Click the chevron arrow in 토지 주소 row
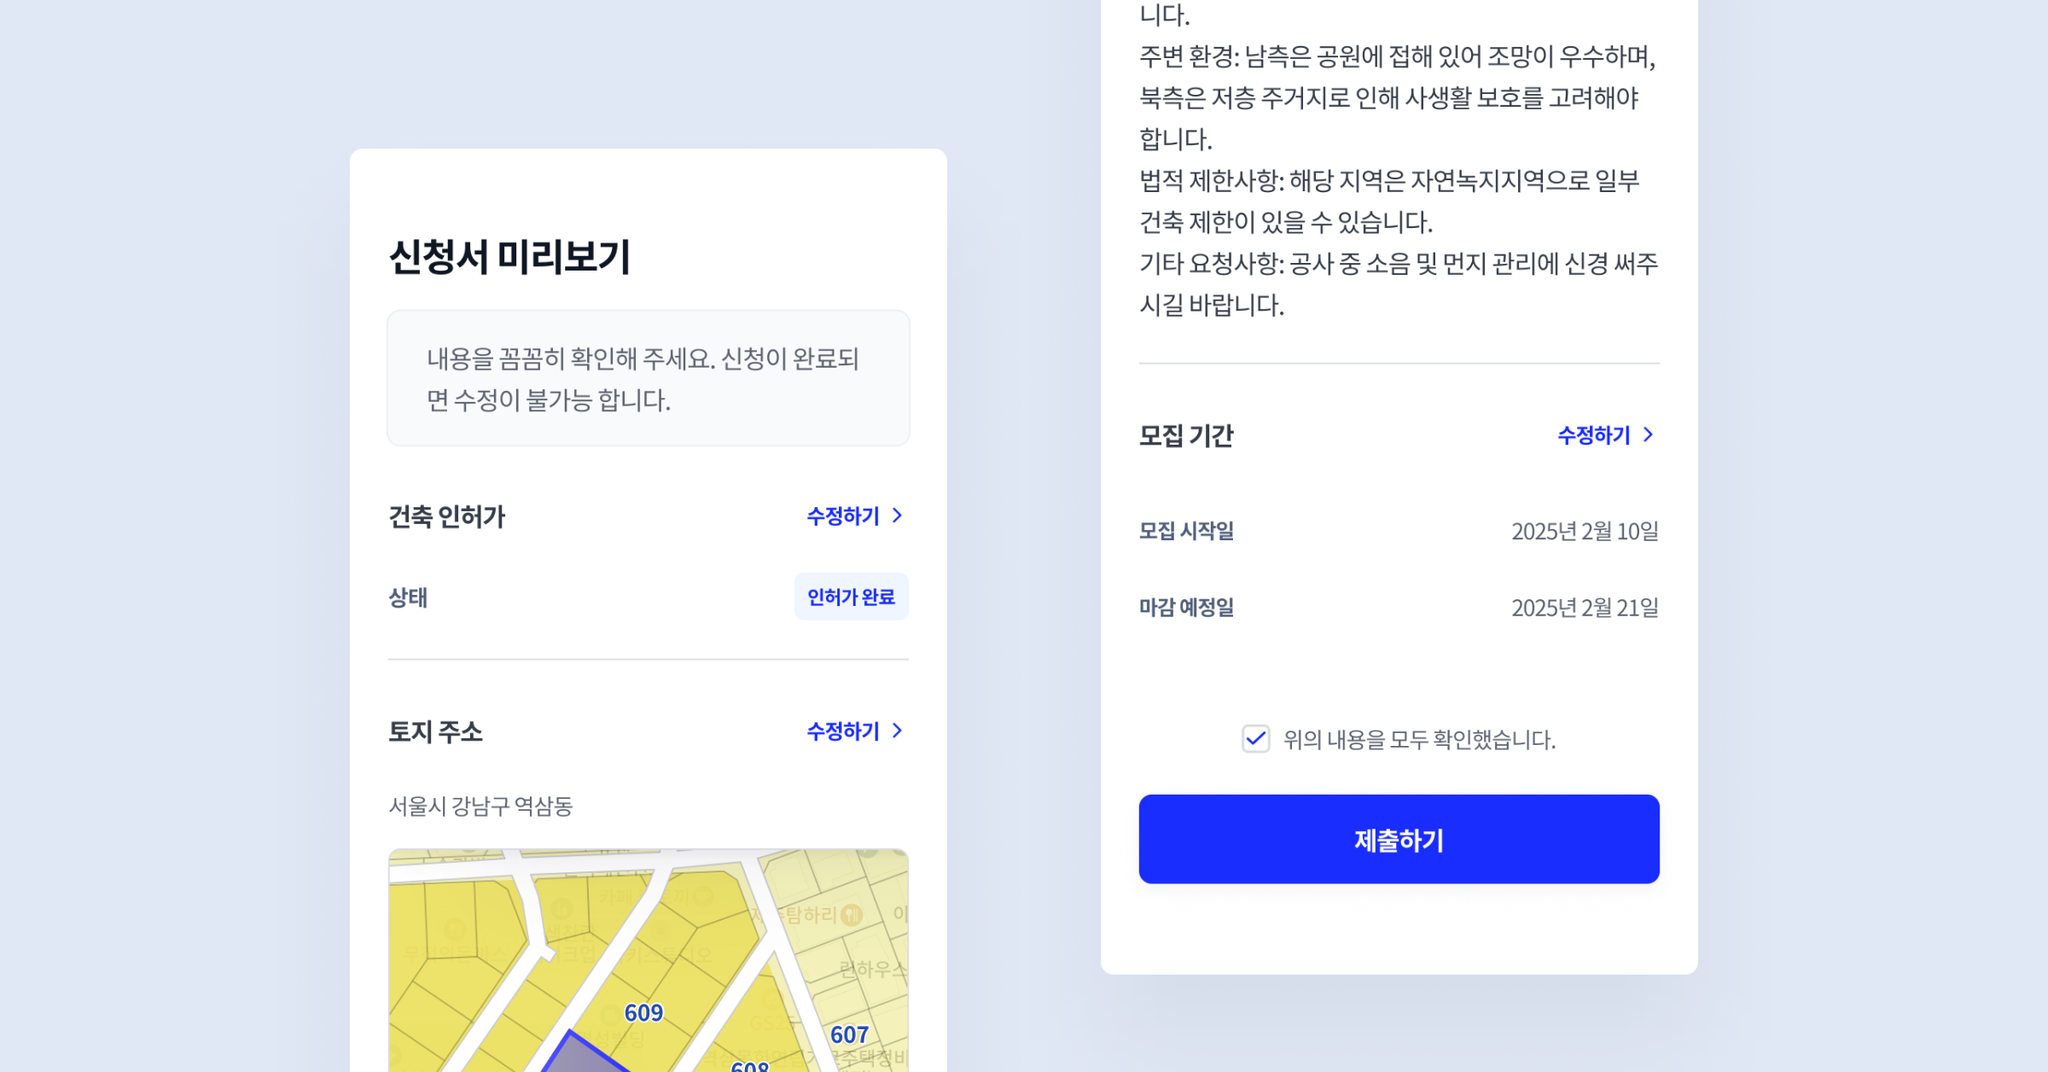Image resolution: width=2048 pixels, height=1072 pixels. [897, 731]
